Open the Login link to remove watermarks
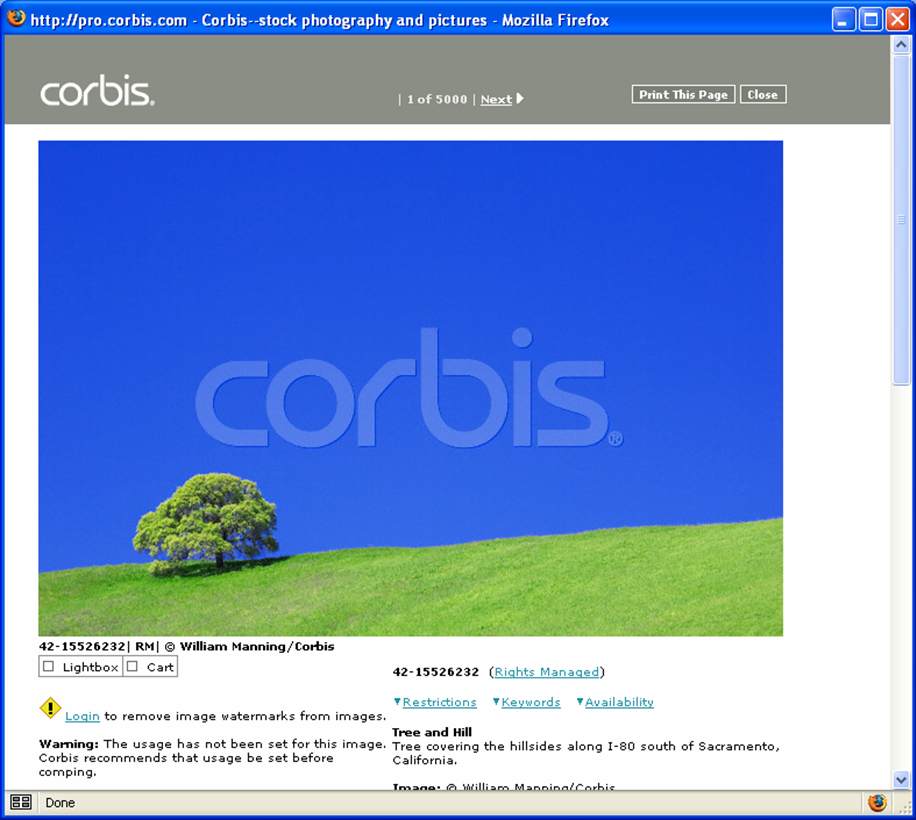 pos(82,716)
